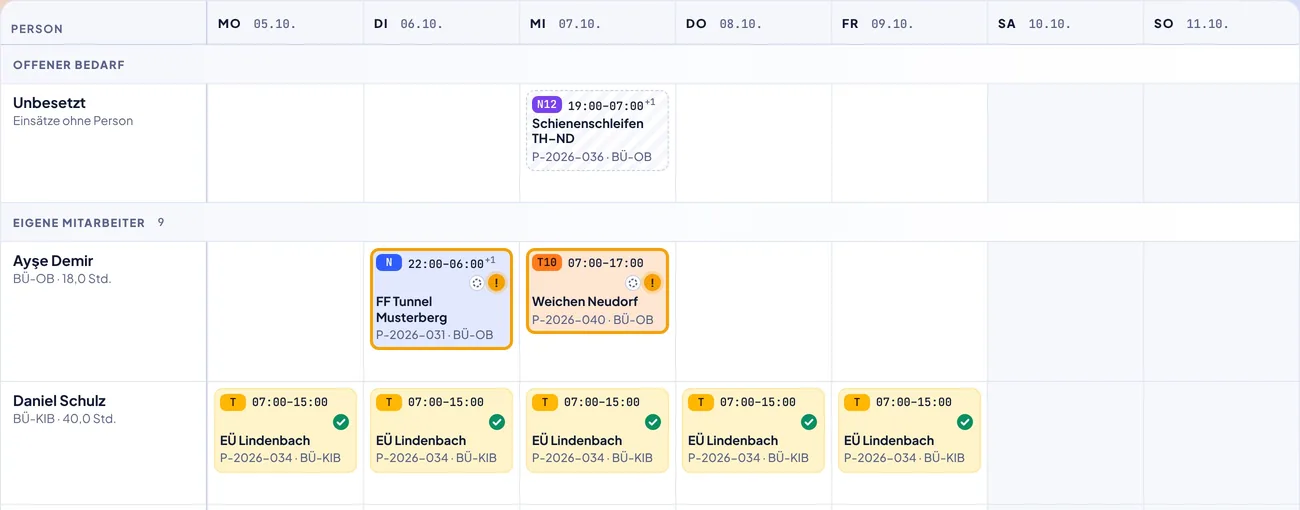Screen dimensions: 1300x510
Task: Open Wednesday EÜ Lindenbach shift title
Action: pos(577,440)
